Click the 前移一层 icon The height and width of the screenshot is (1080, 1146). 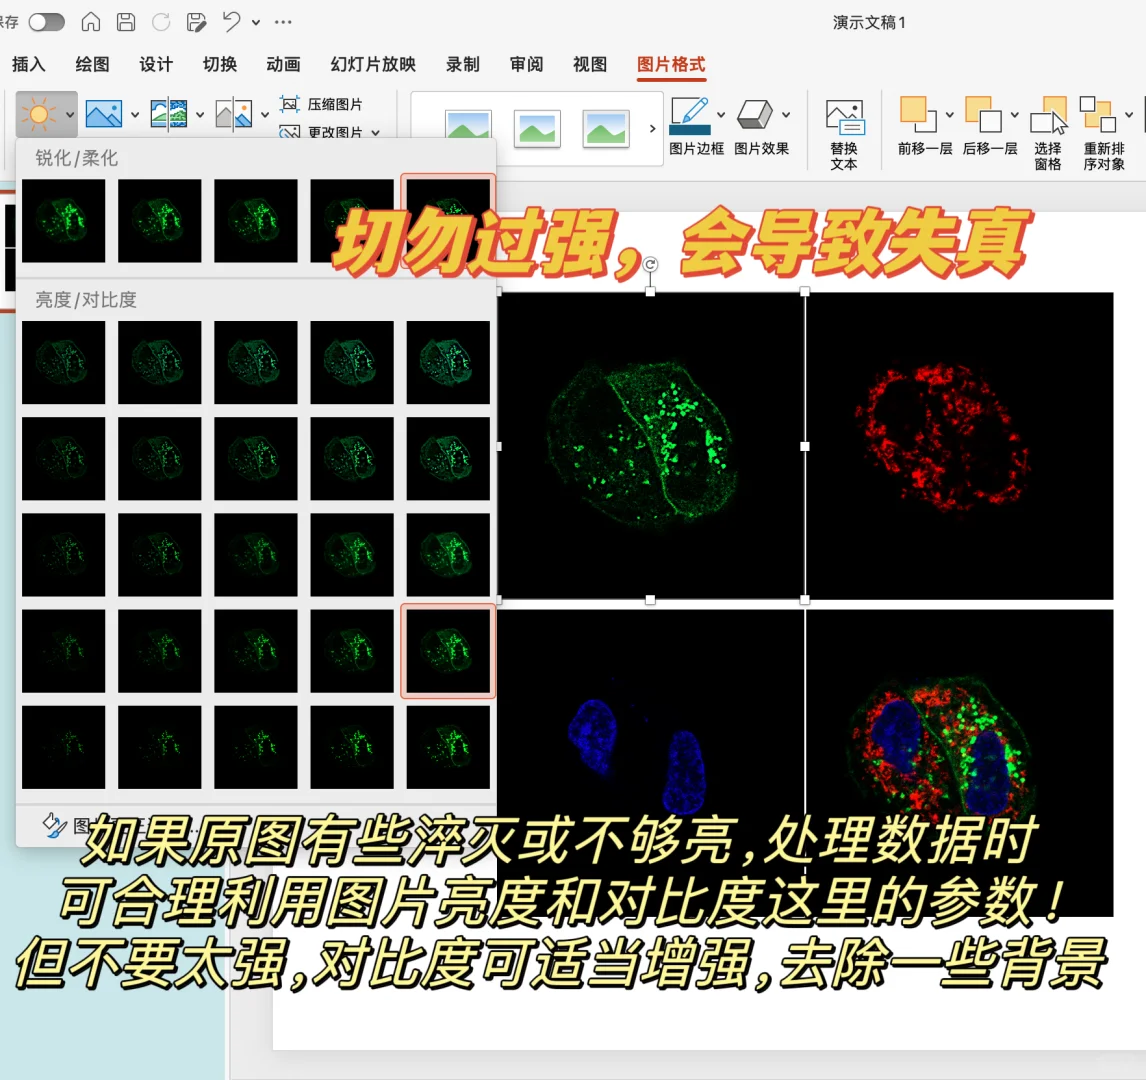tap(917, 115)
